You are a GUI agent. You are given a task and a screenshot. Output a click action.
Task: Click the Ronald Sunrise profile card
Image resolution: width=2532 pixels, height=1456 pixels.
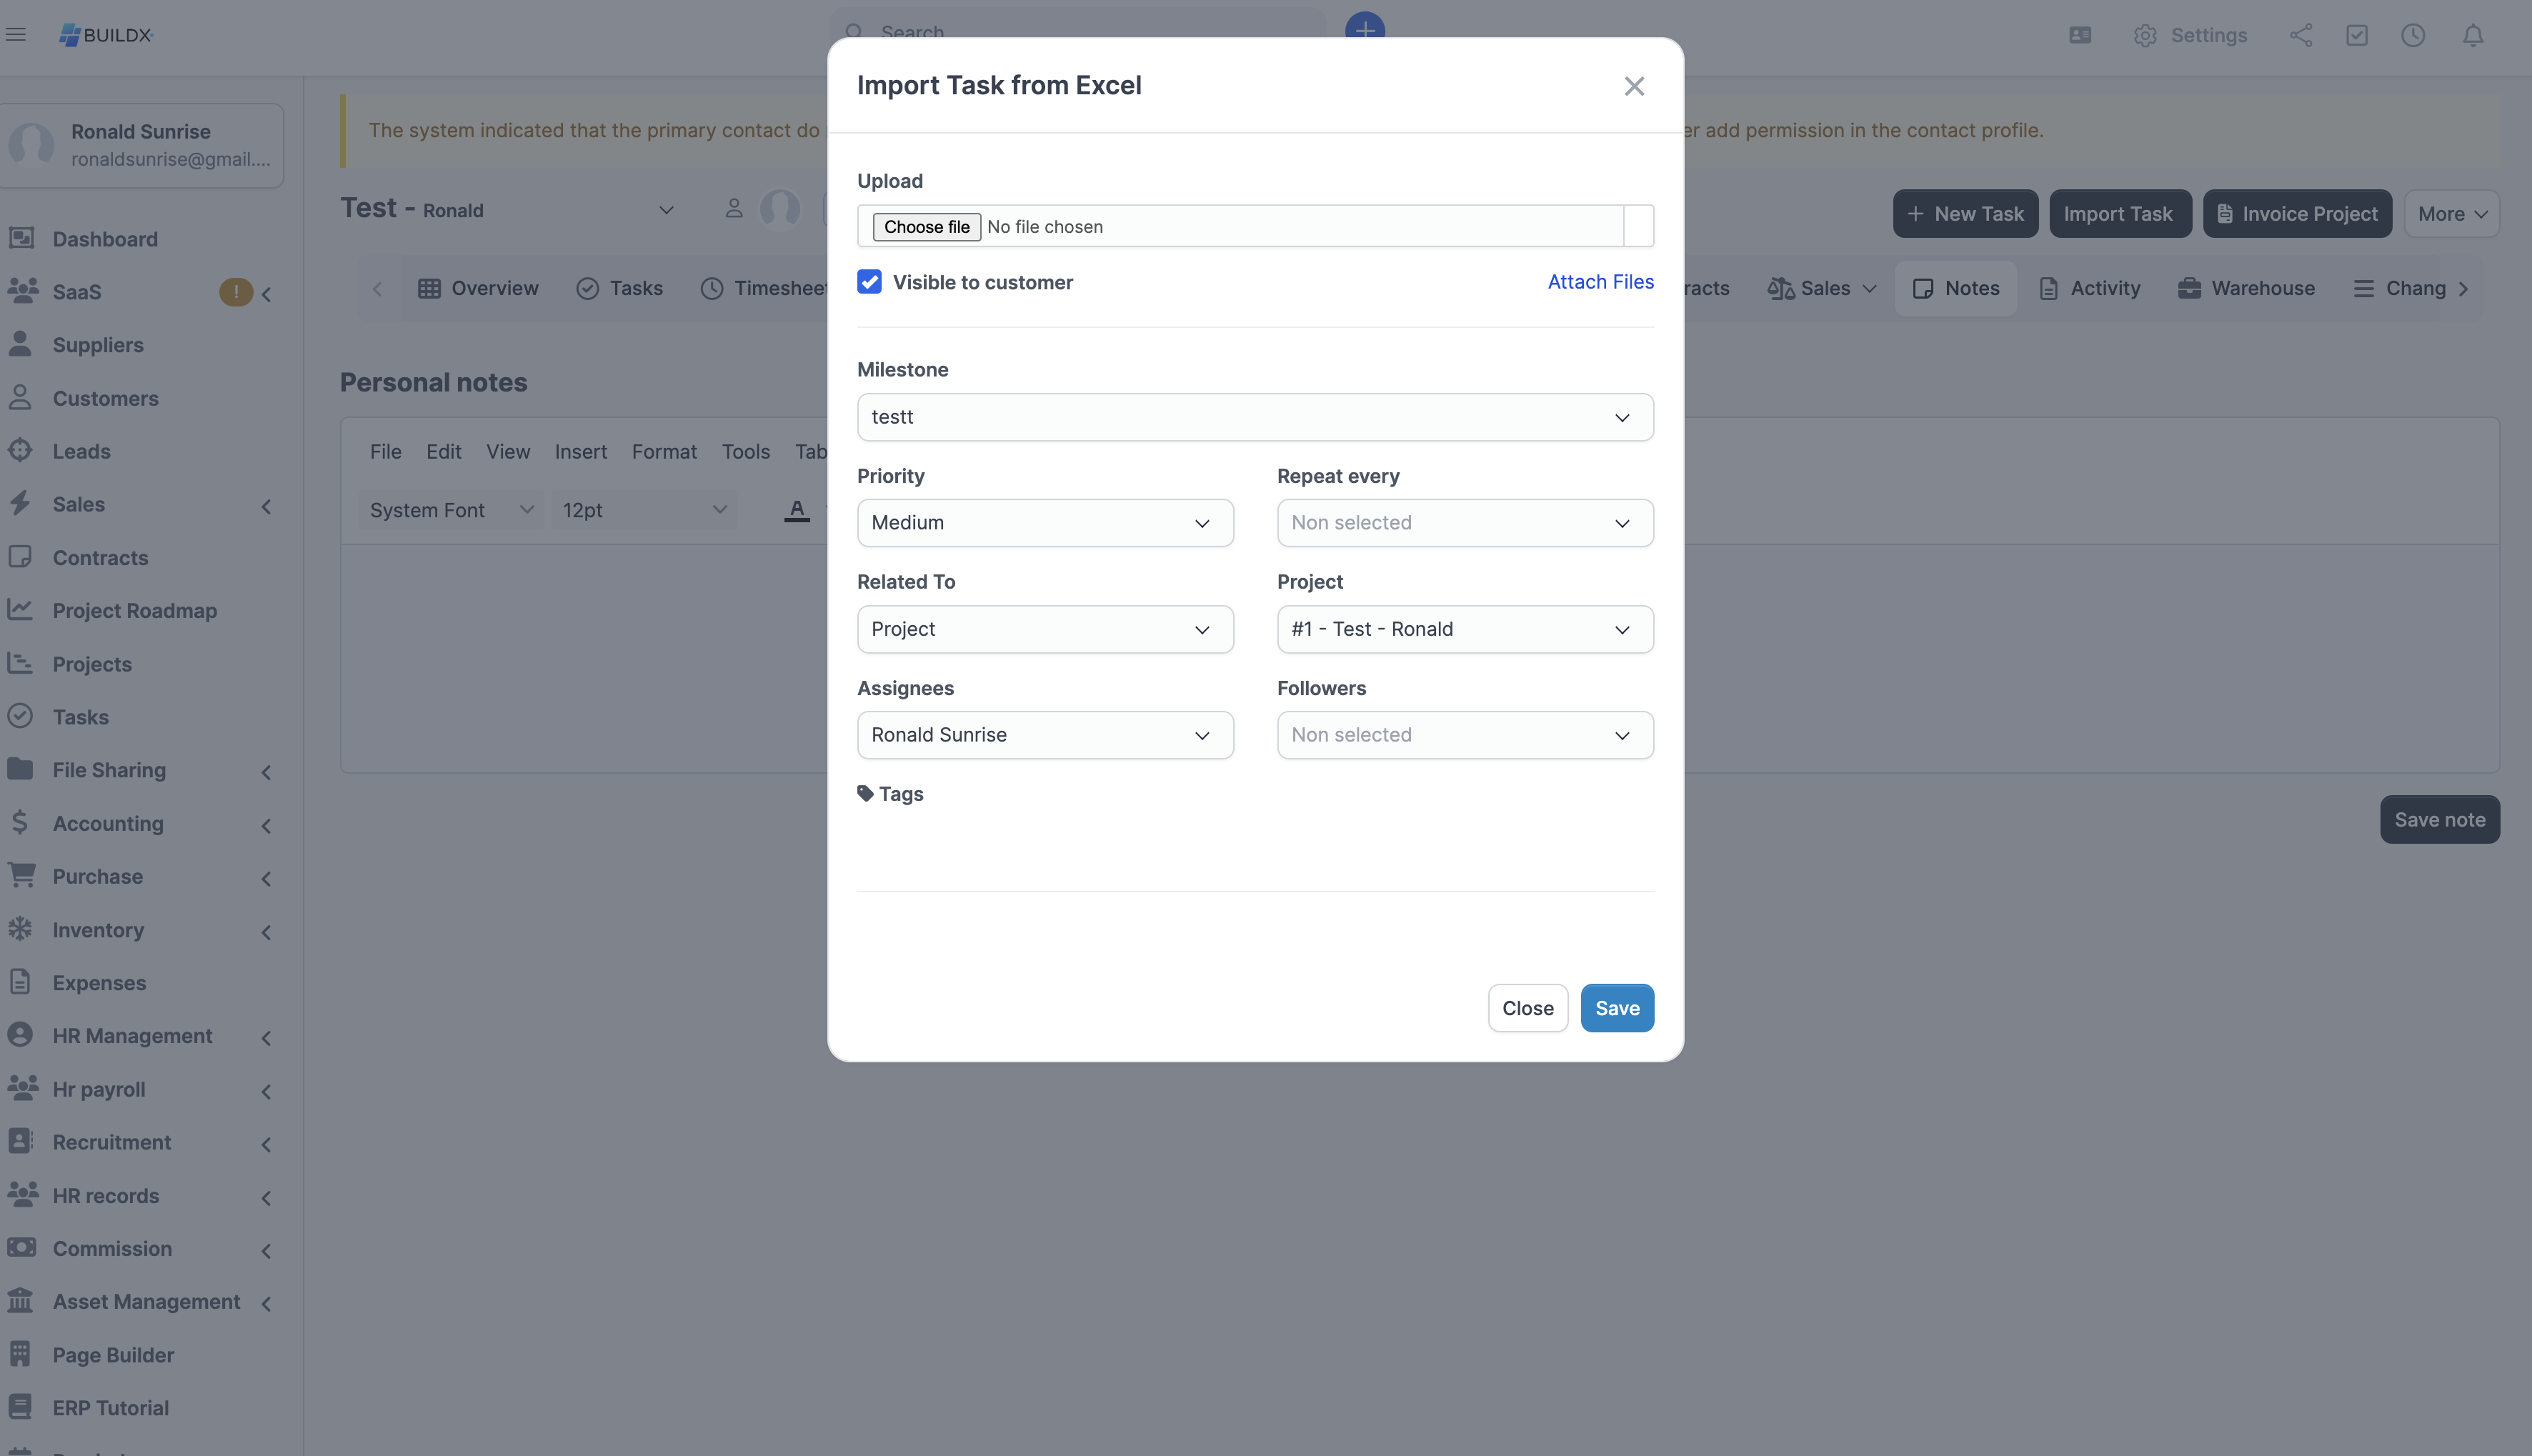click(141, 145)
